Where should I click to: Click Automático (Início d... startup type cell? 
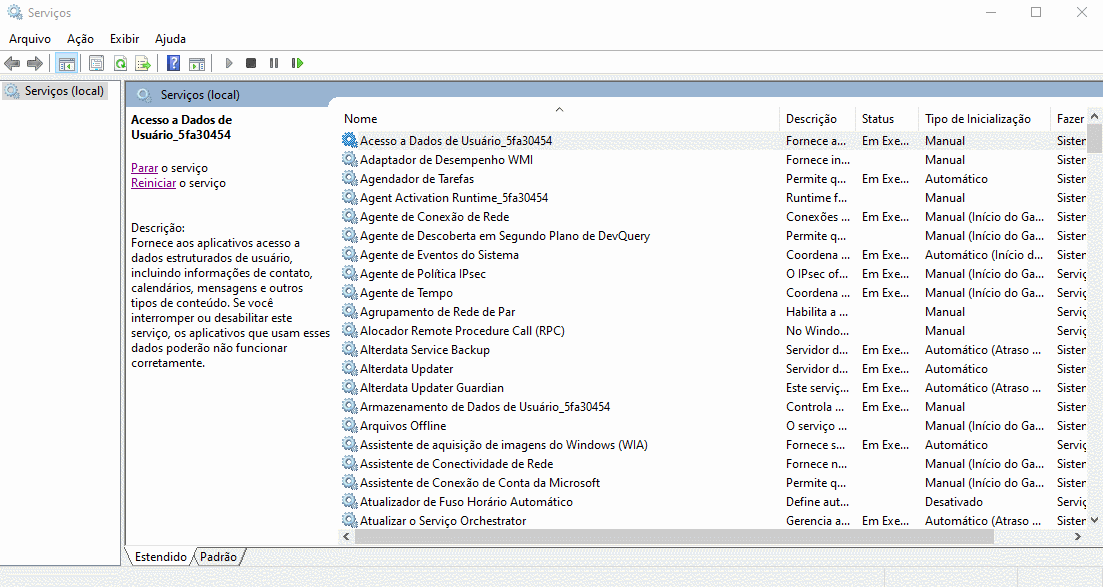(x=984, y=254)
